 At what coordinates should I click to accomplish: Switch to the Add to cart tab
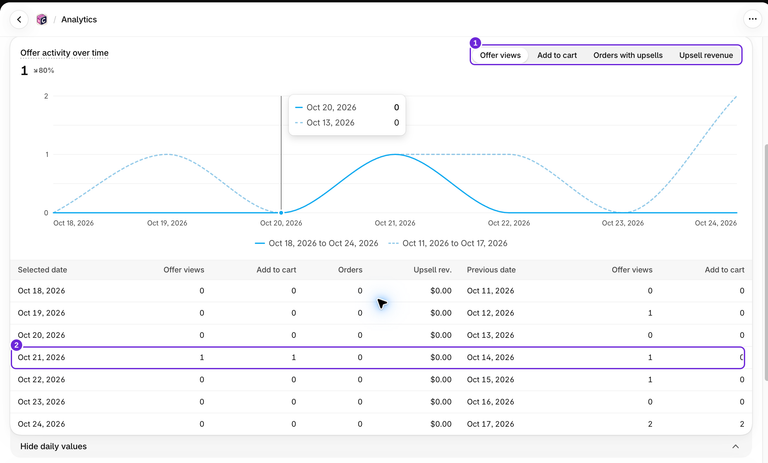557,55
